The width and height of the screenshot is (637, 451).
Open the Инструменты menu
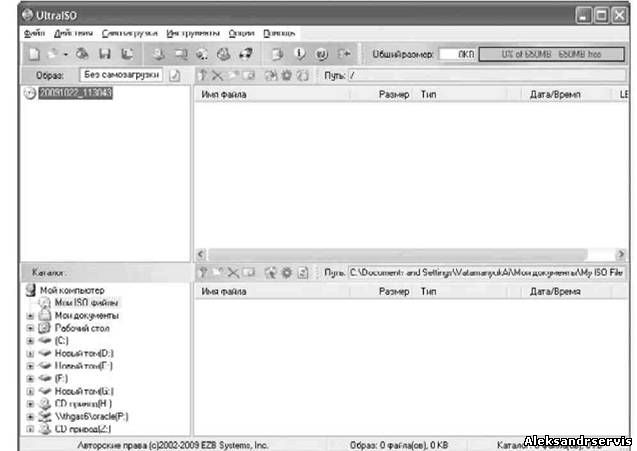tap(193, 33)
